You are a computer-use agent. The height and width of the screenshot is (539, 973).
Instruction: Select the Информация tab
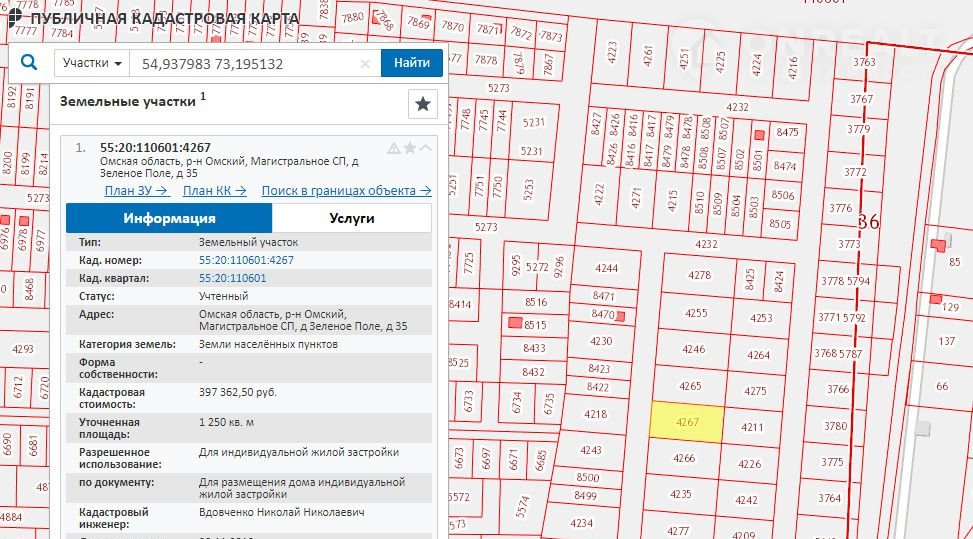coord(169,218)
